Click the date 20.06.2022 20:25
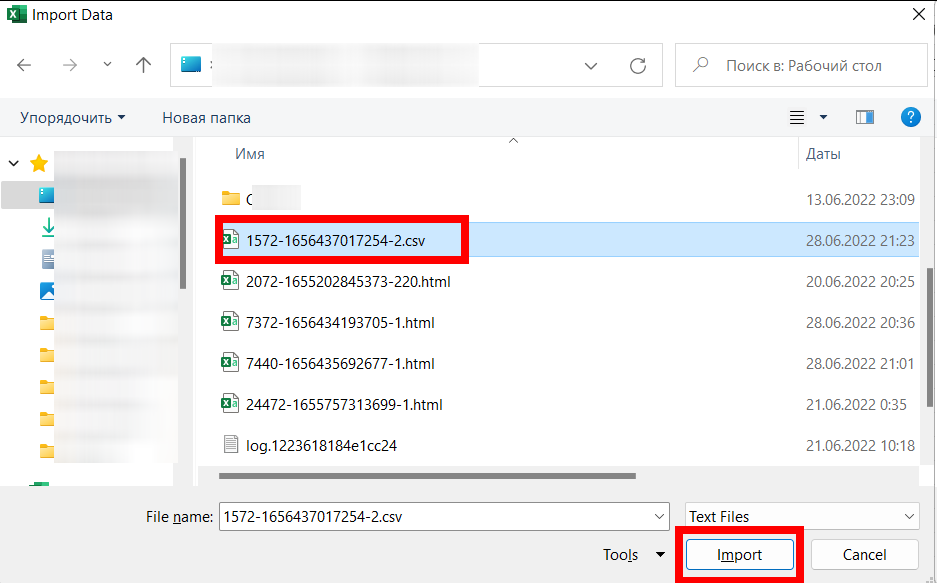Screen dimensions: 937x583 click(x=860, y=281)
